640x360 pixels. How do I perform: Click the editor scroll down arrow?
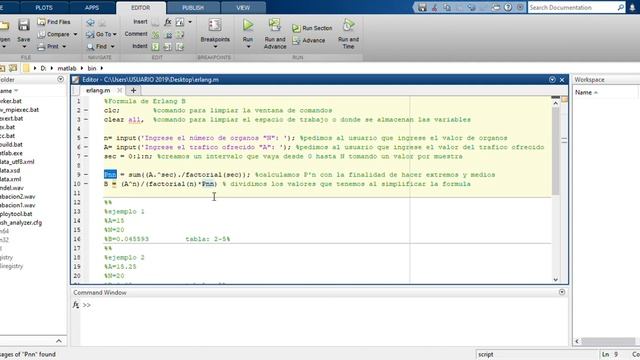[556, 280]
